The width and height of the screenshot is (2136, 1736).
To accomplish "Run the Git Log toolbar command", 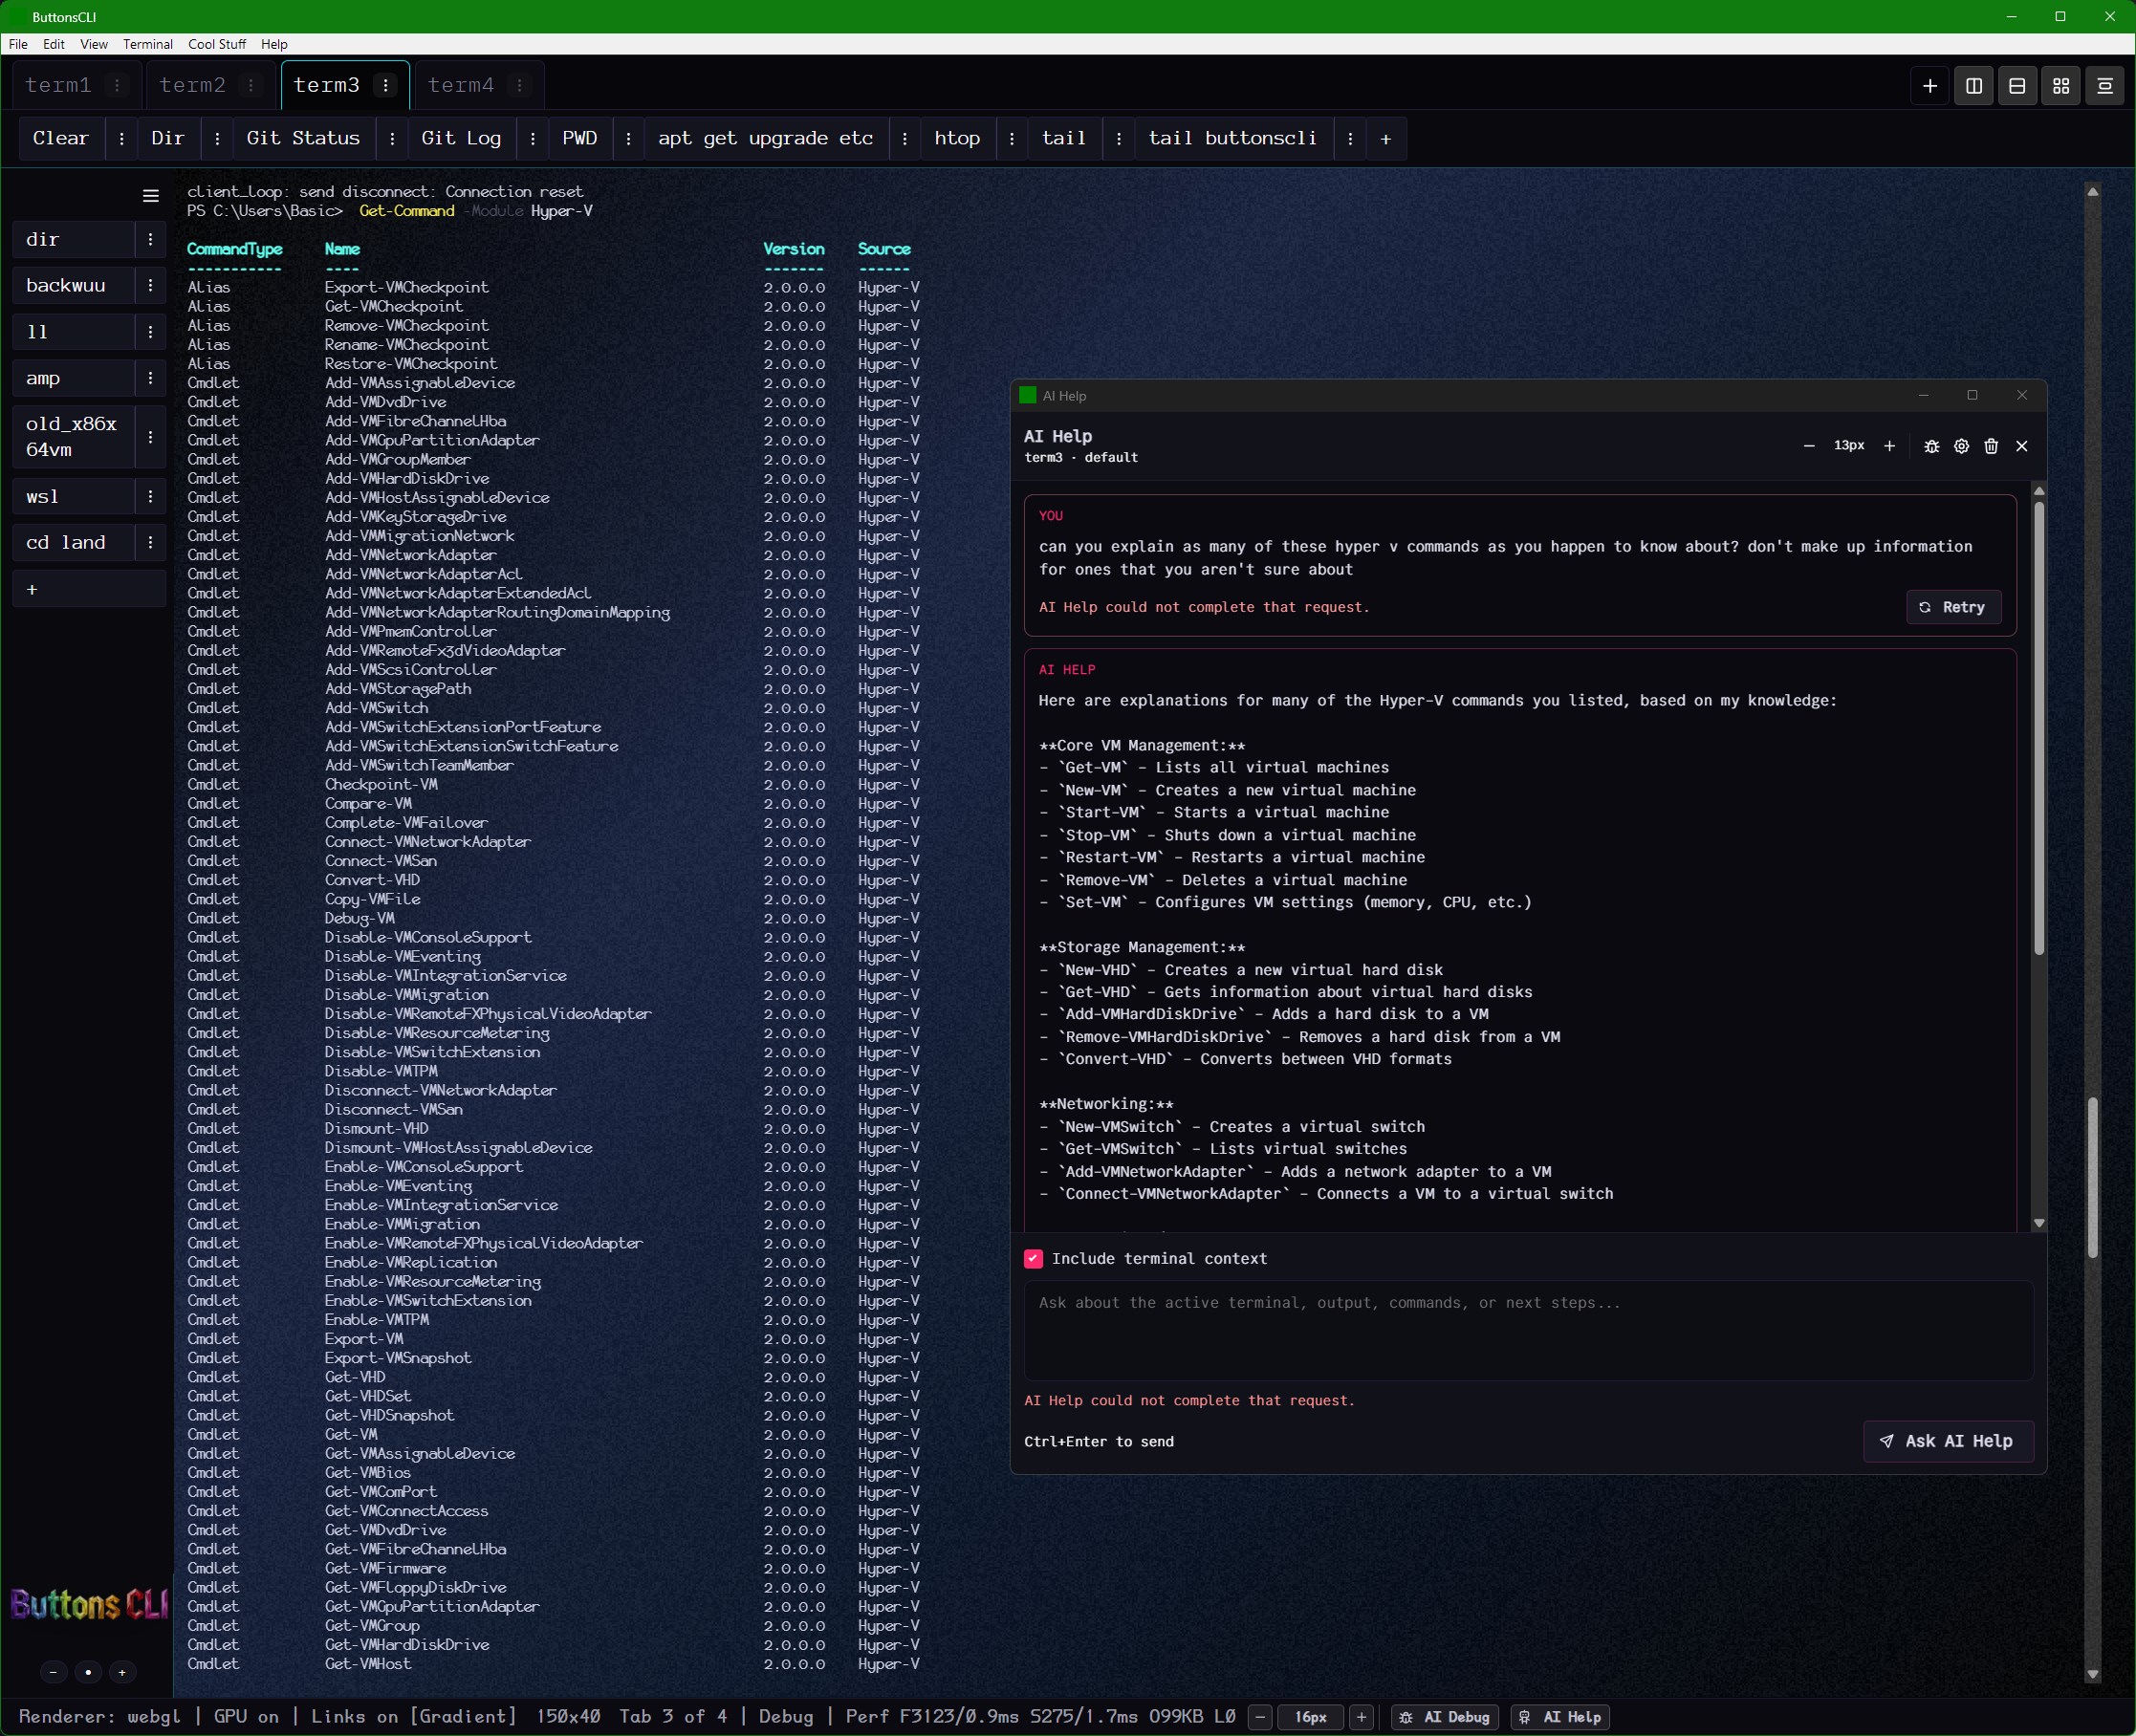I will click(461, 139).
